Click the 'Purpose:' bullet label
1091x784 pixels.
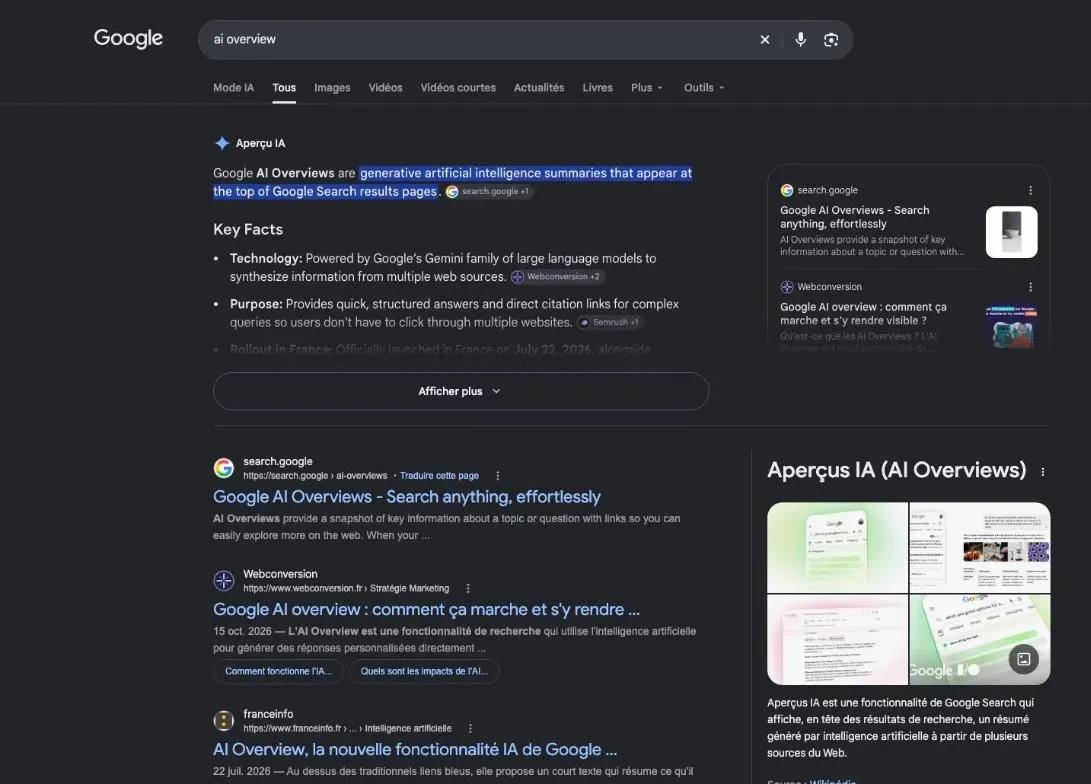(256, 304)
